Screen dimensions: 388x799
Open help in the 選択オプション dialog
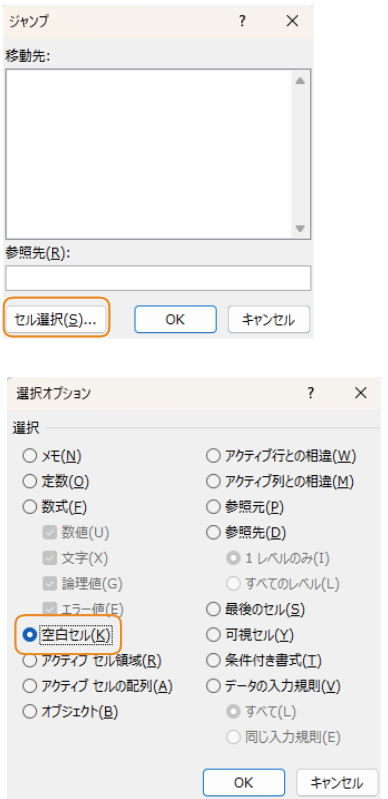[x=311, y=393]
